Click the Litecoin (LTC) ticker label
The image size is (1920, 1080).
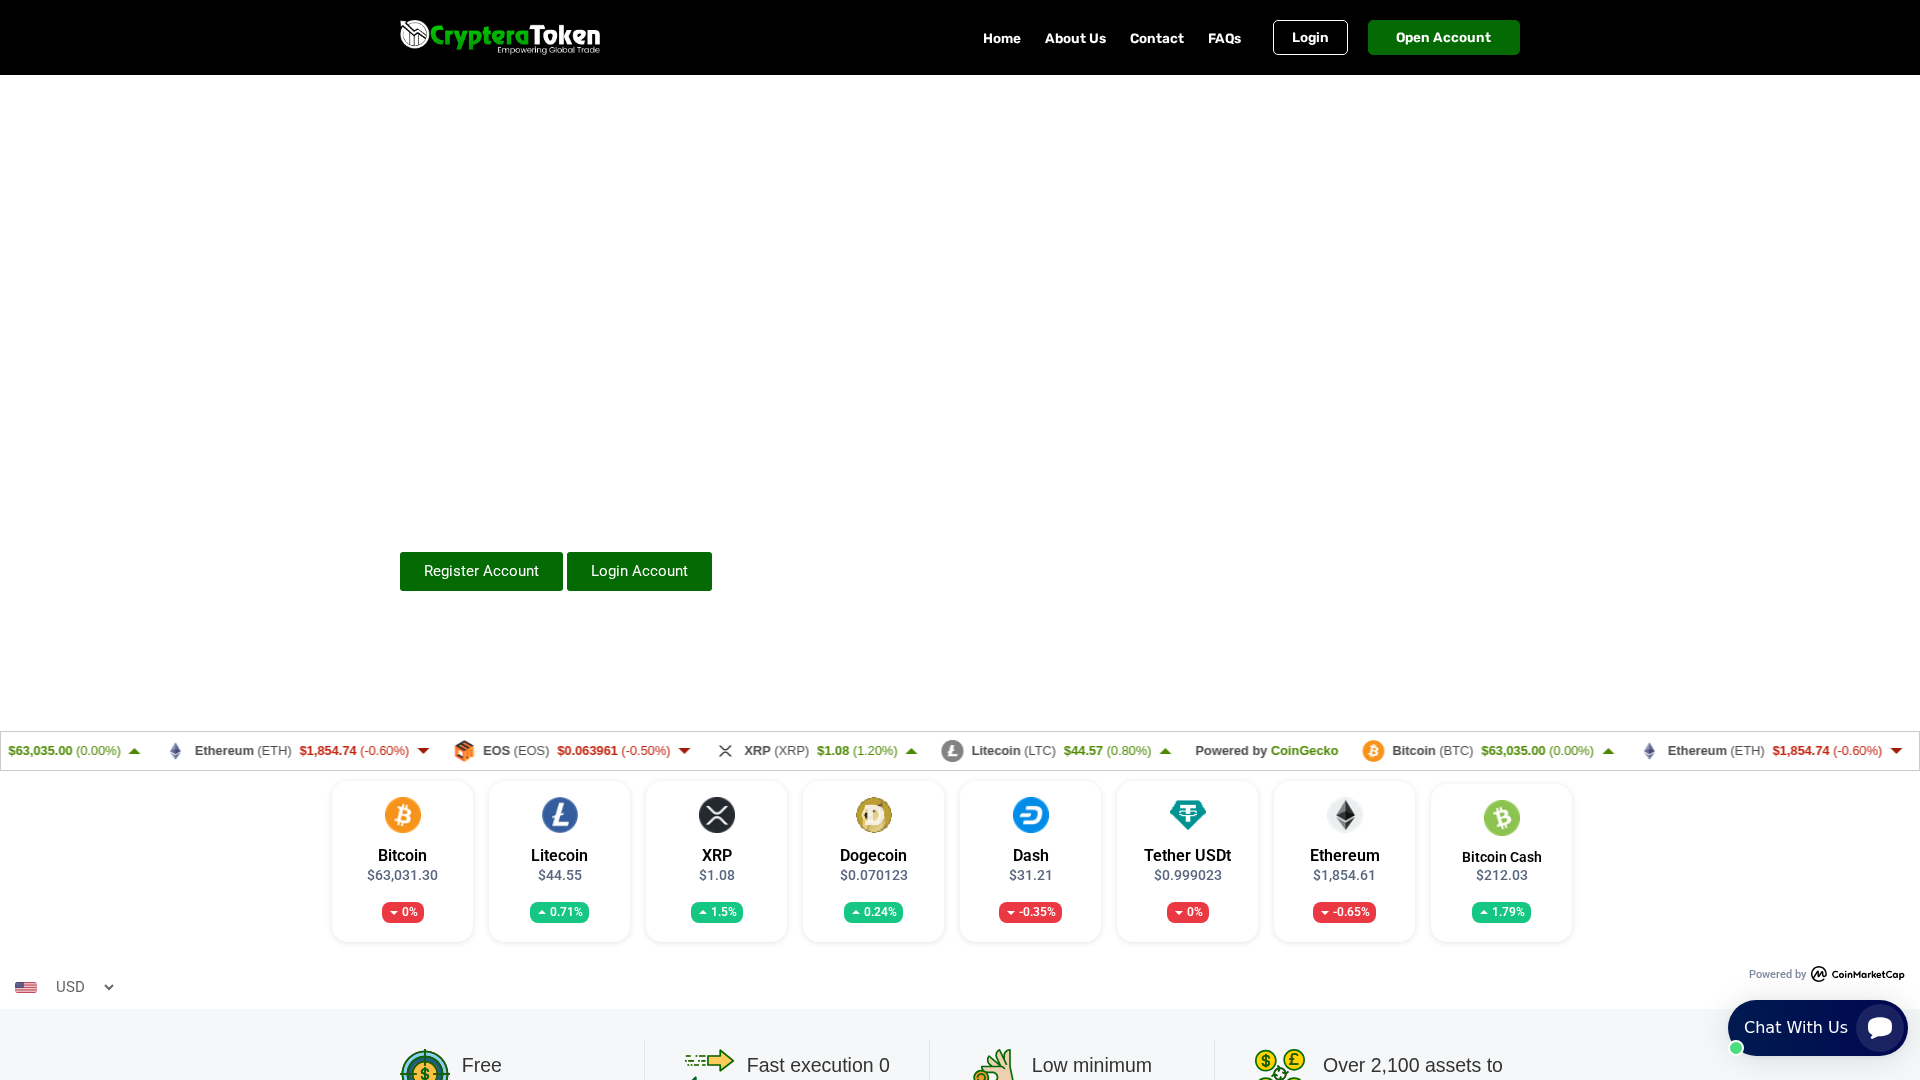[1013, 751]
